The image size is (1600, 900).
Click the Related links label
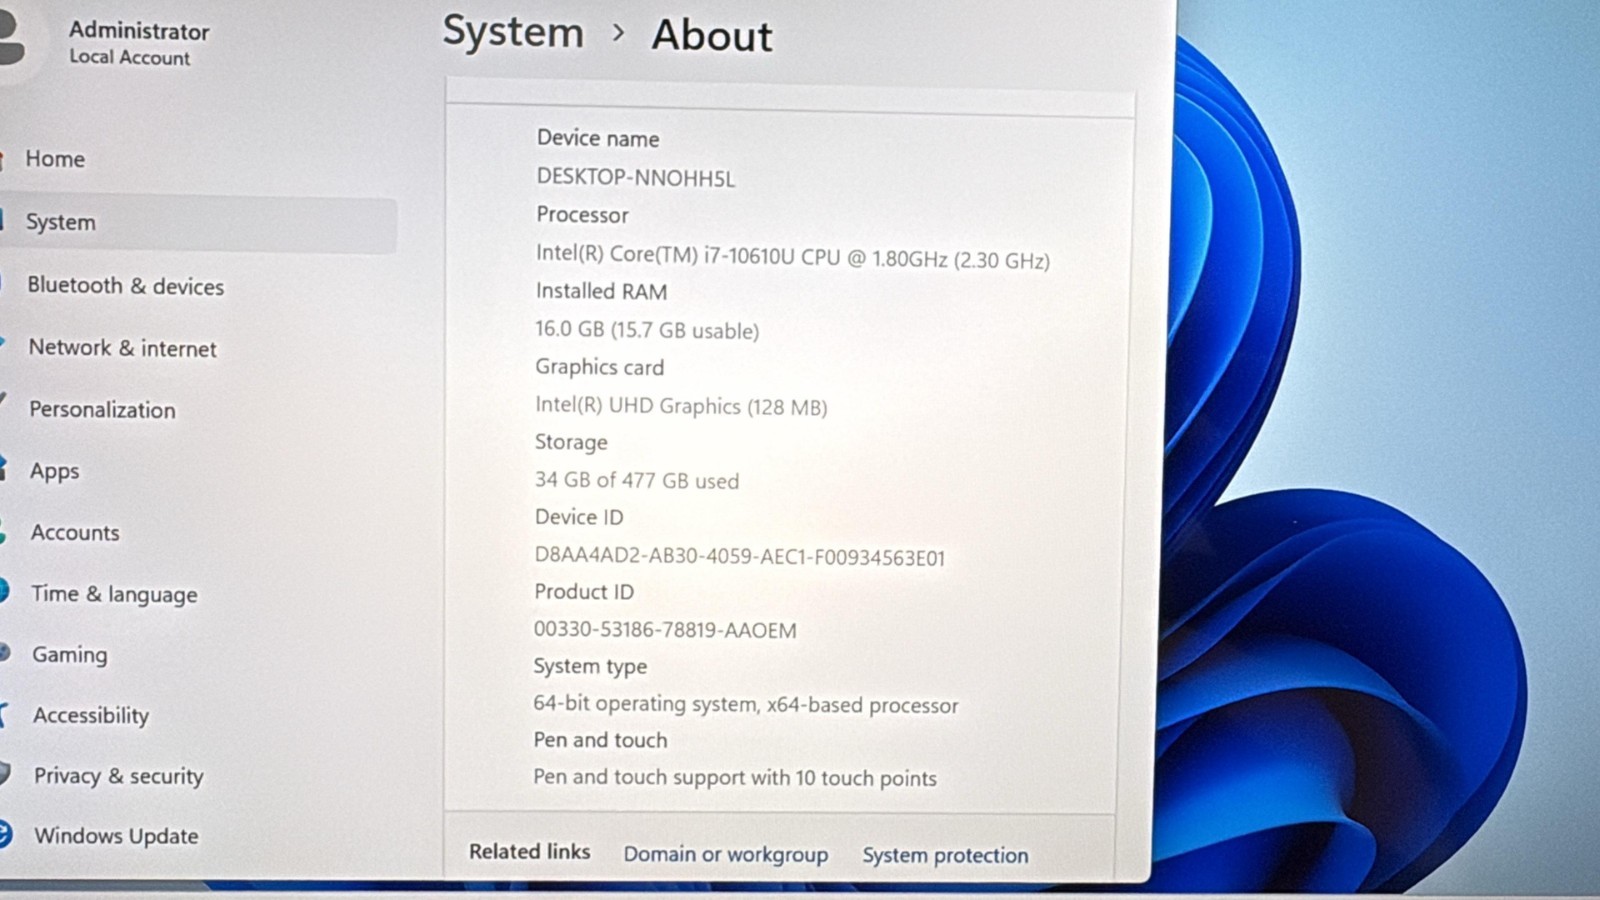click(529, 852)
